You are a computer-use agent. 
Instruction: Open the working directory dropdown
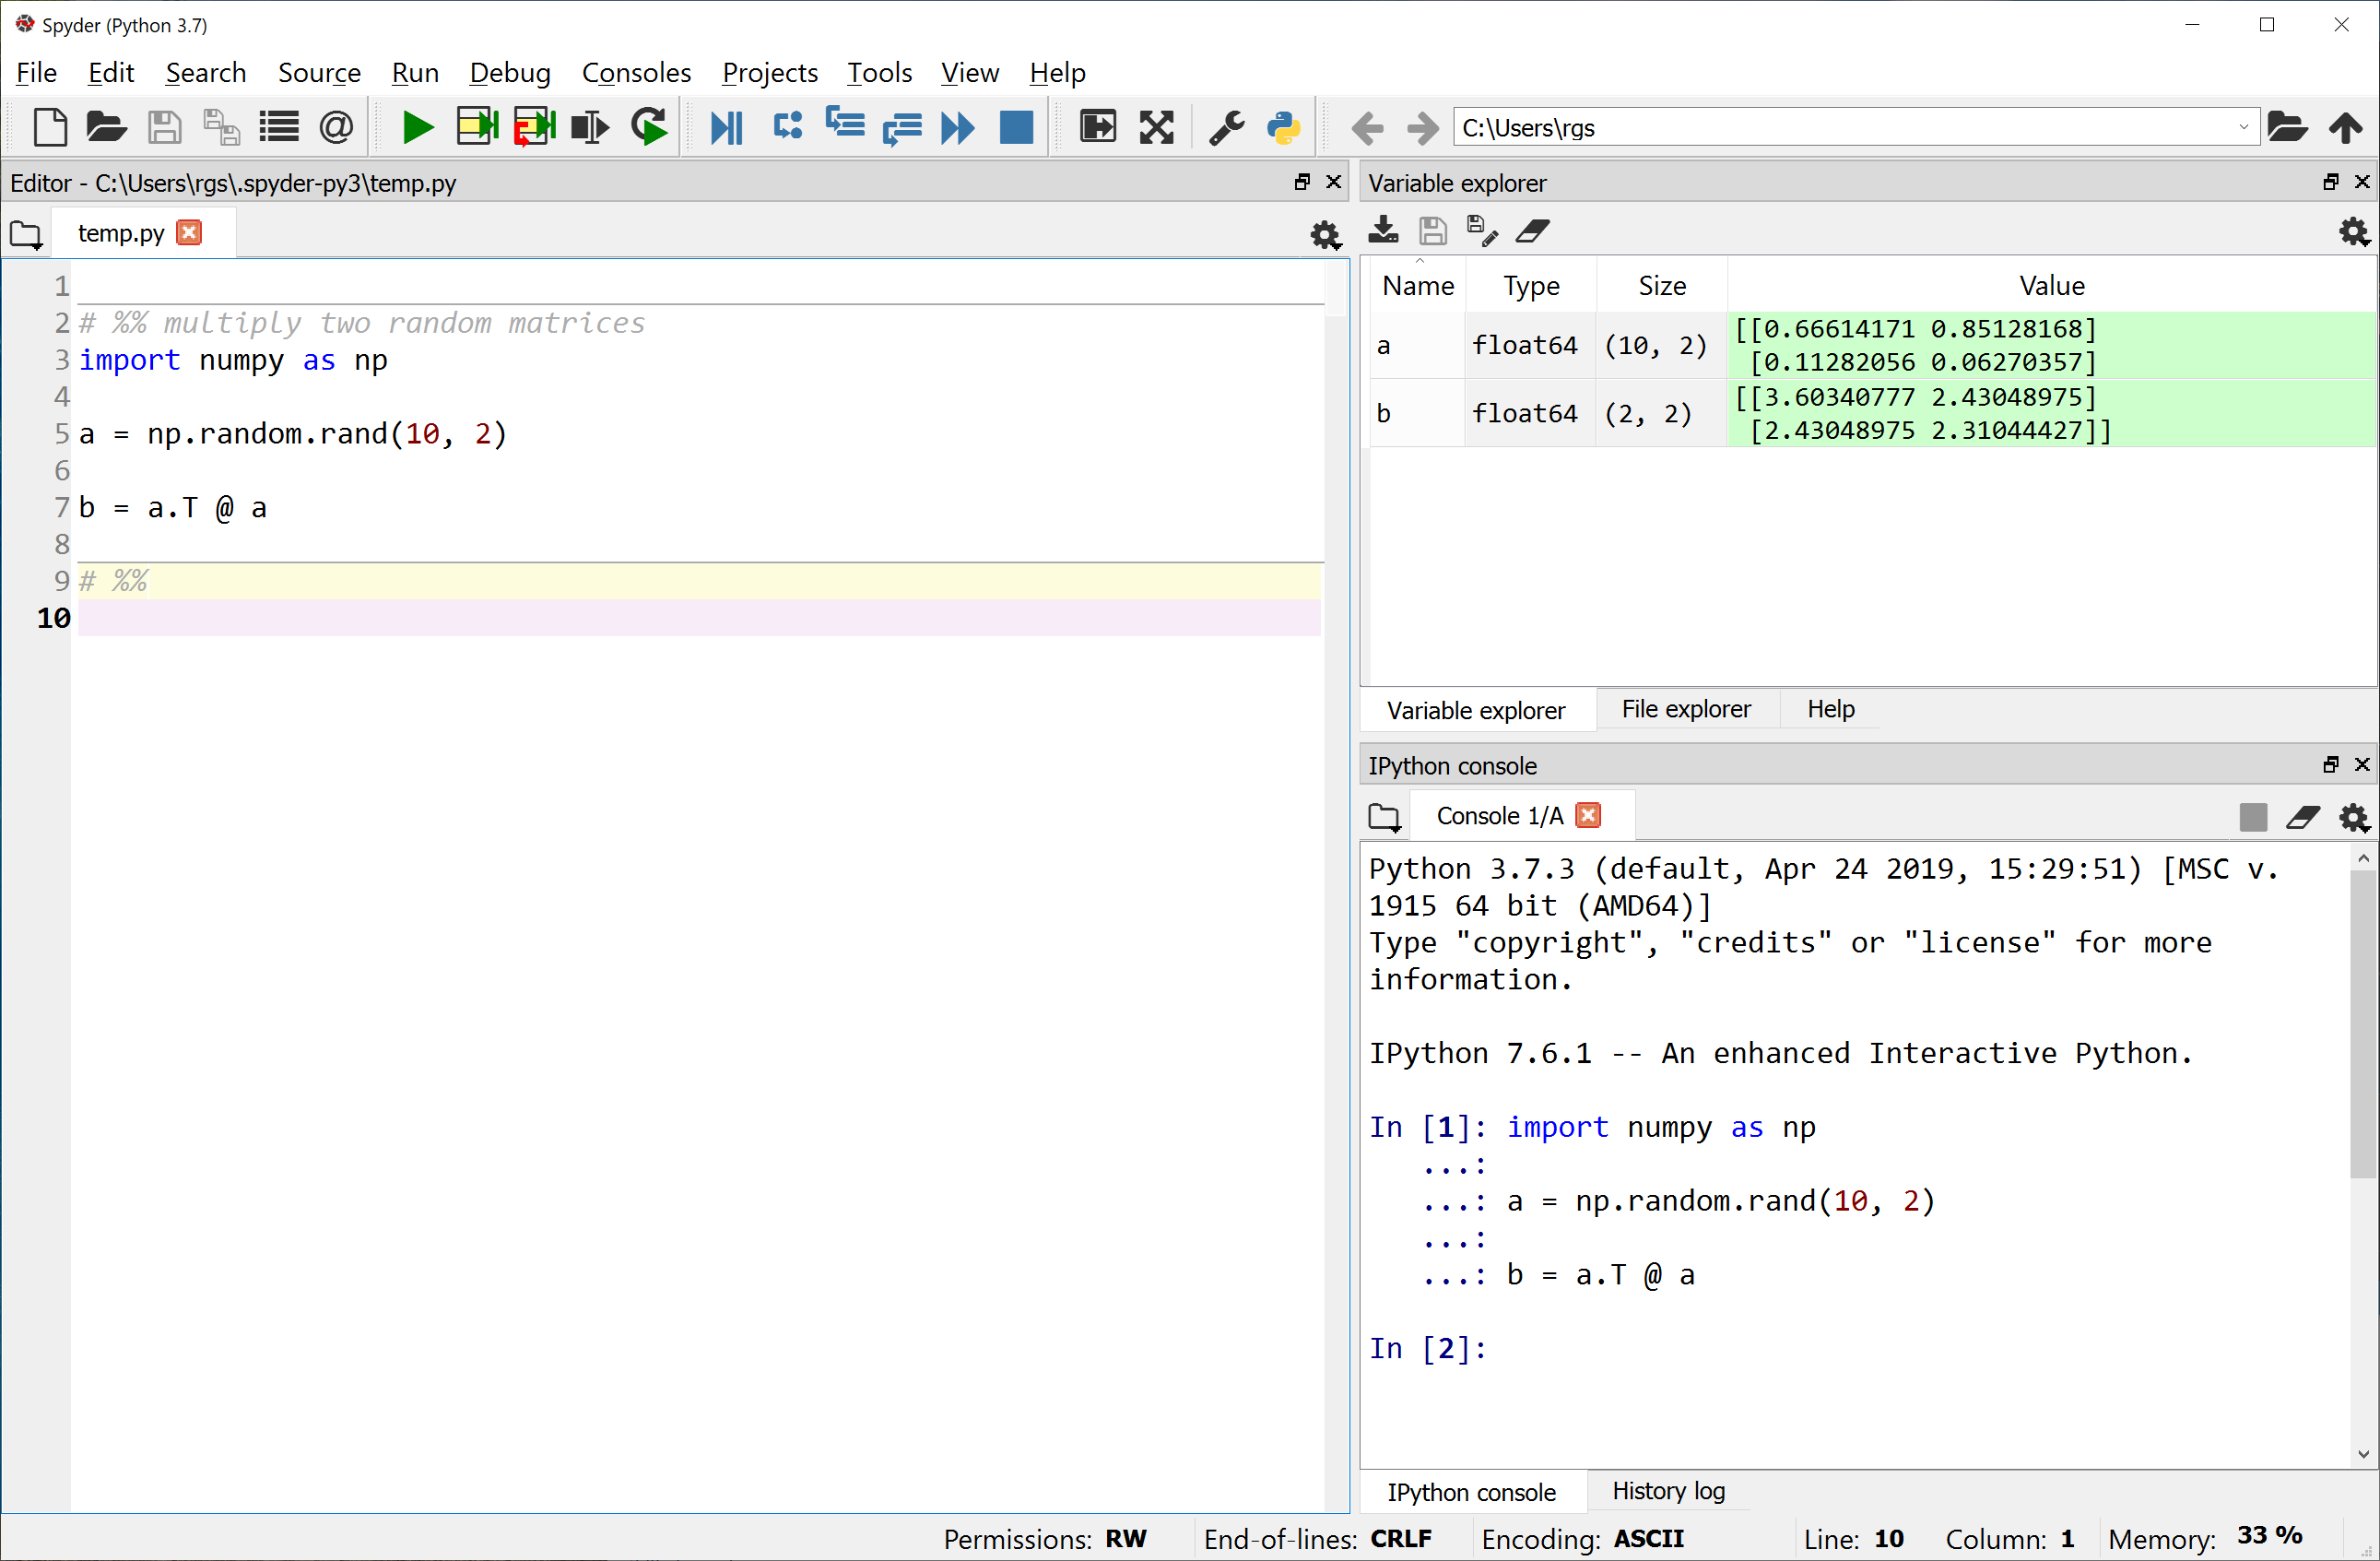point(2245,127)
